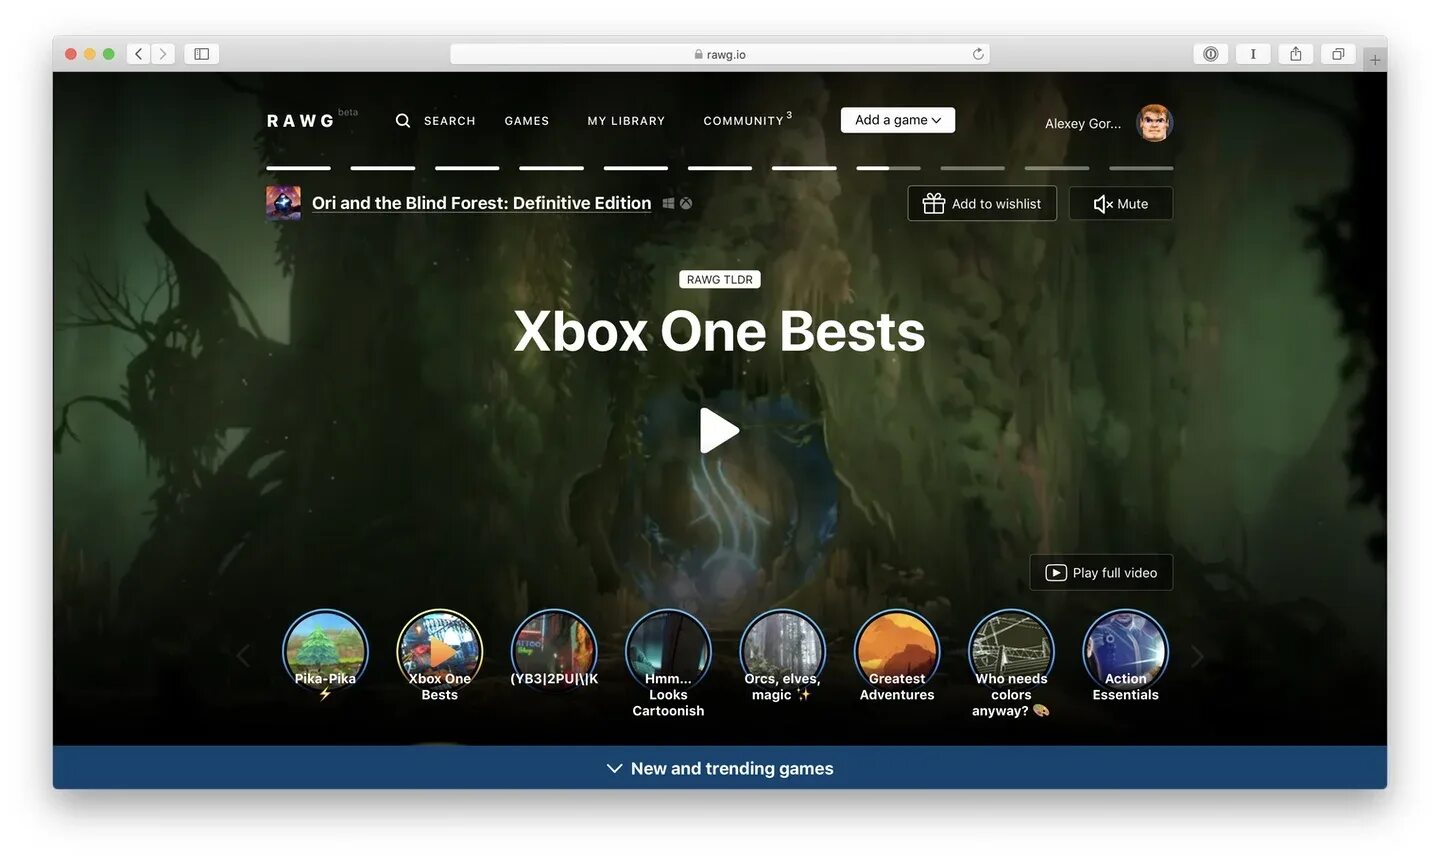This screenshot has width=1440, height=859.
Task: Click the RAWG logo
Action: [300, 121]
